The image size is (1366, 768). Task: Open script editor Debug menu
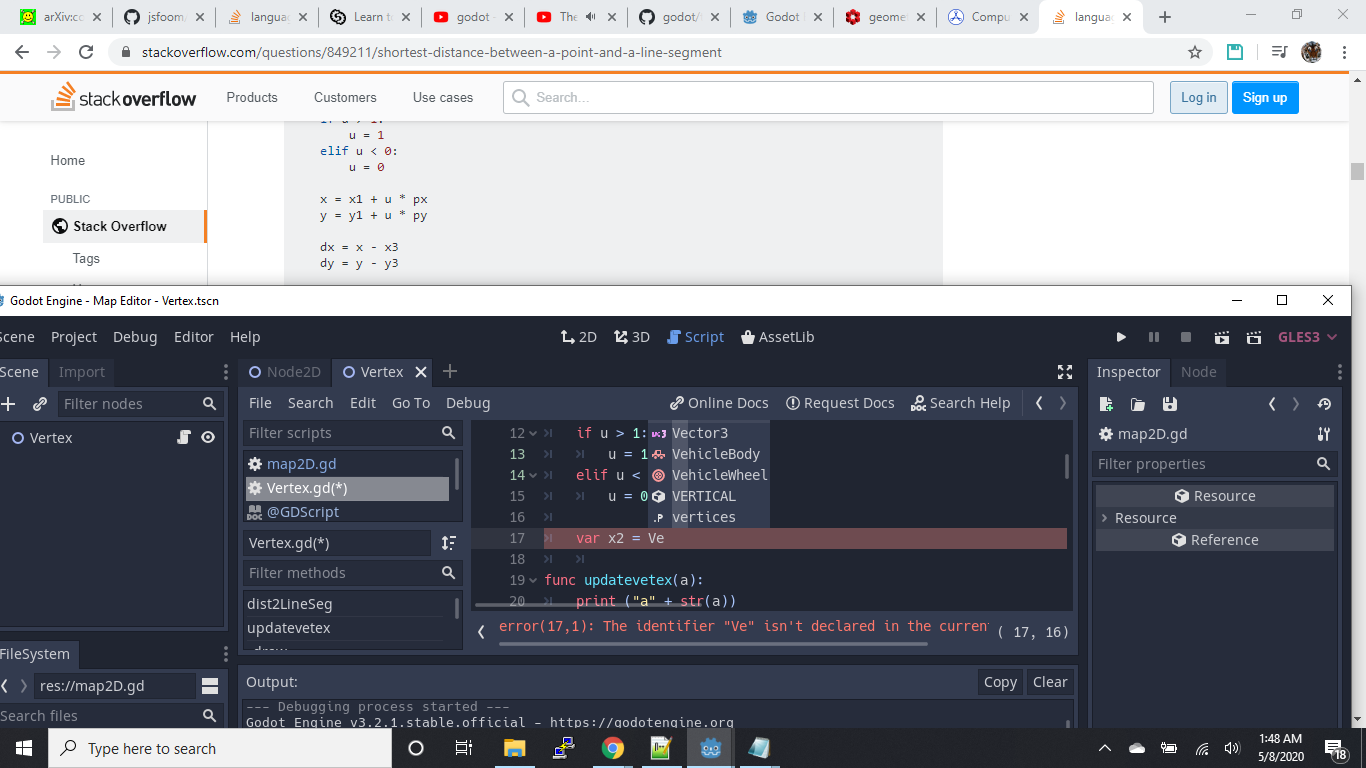[x=468, y=403]
